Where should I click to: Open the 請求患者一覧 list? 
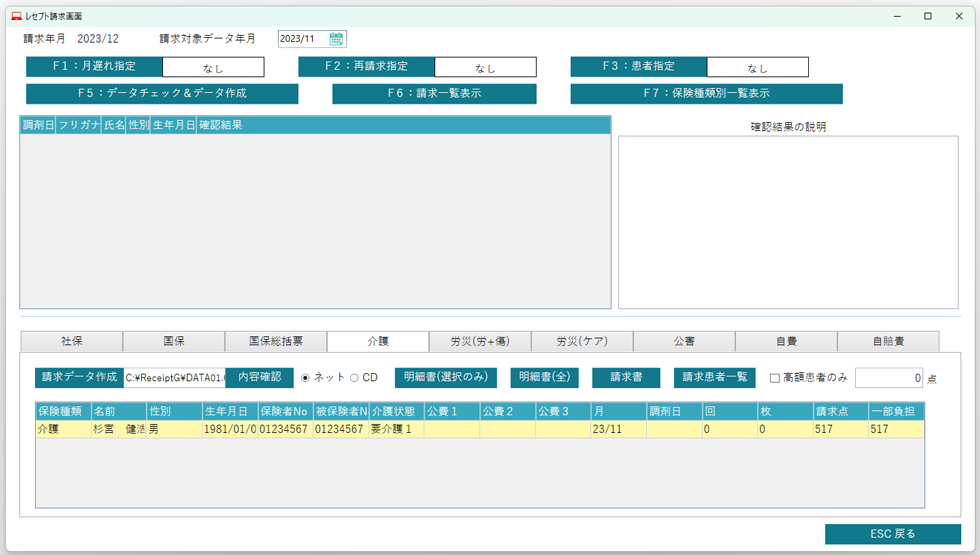(714, 378)
